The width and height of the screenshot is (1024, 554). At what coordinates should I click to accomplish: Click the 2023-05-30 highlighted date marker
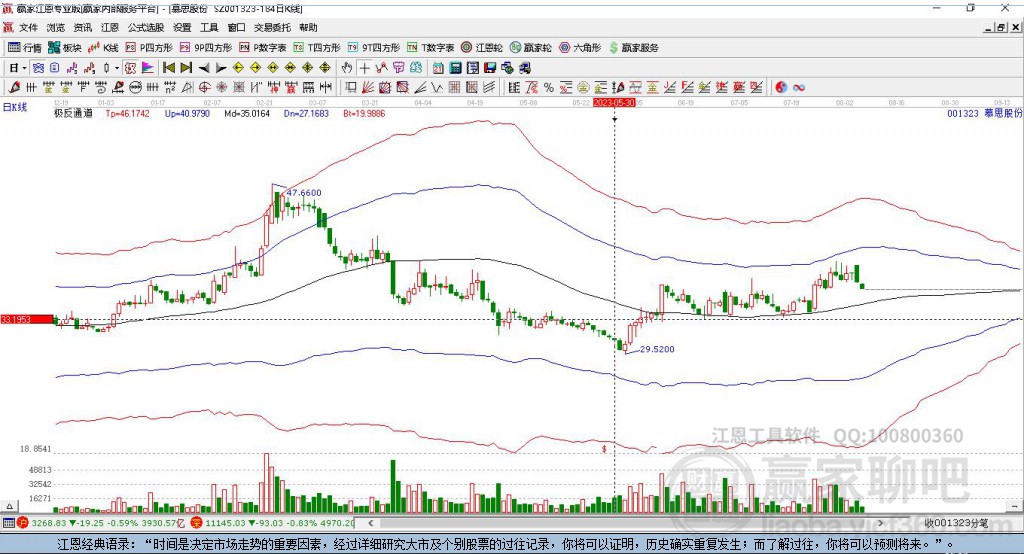pos(614,103)
